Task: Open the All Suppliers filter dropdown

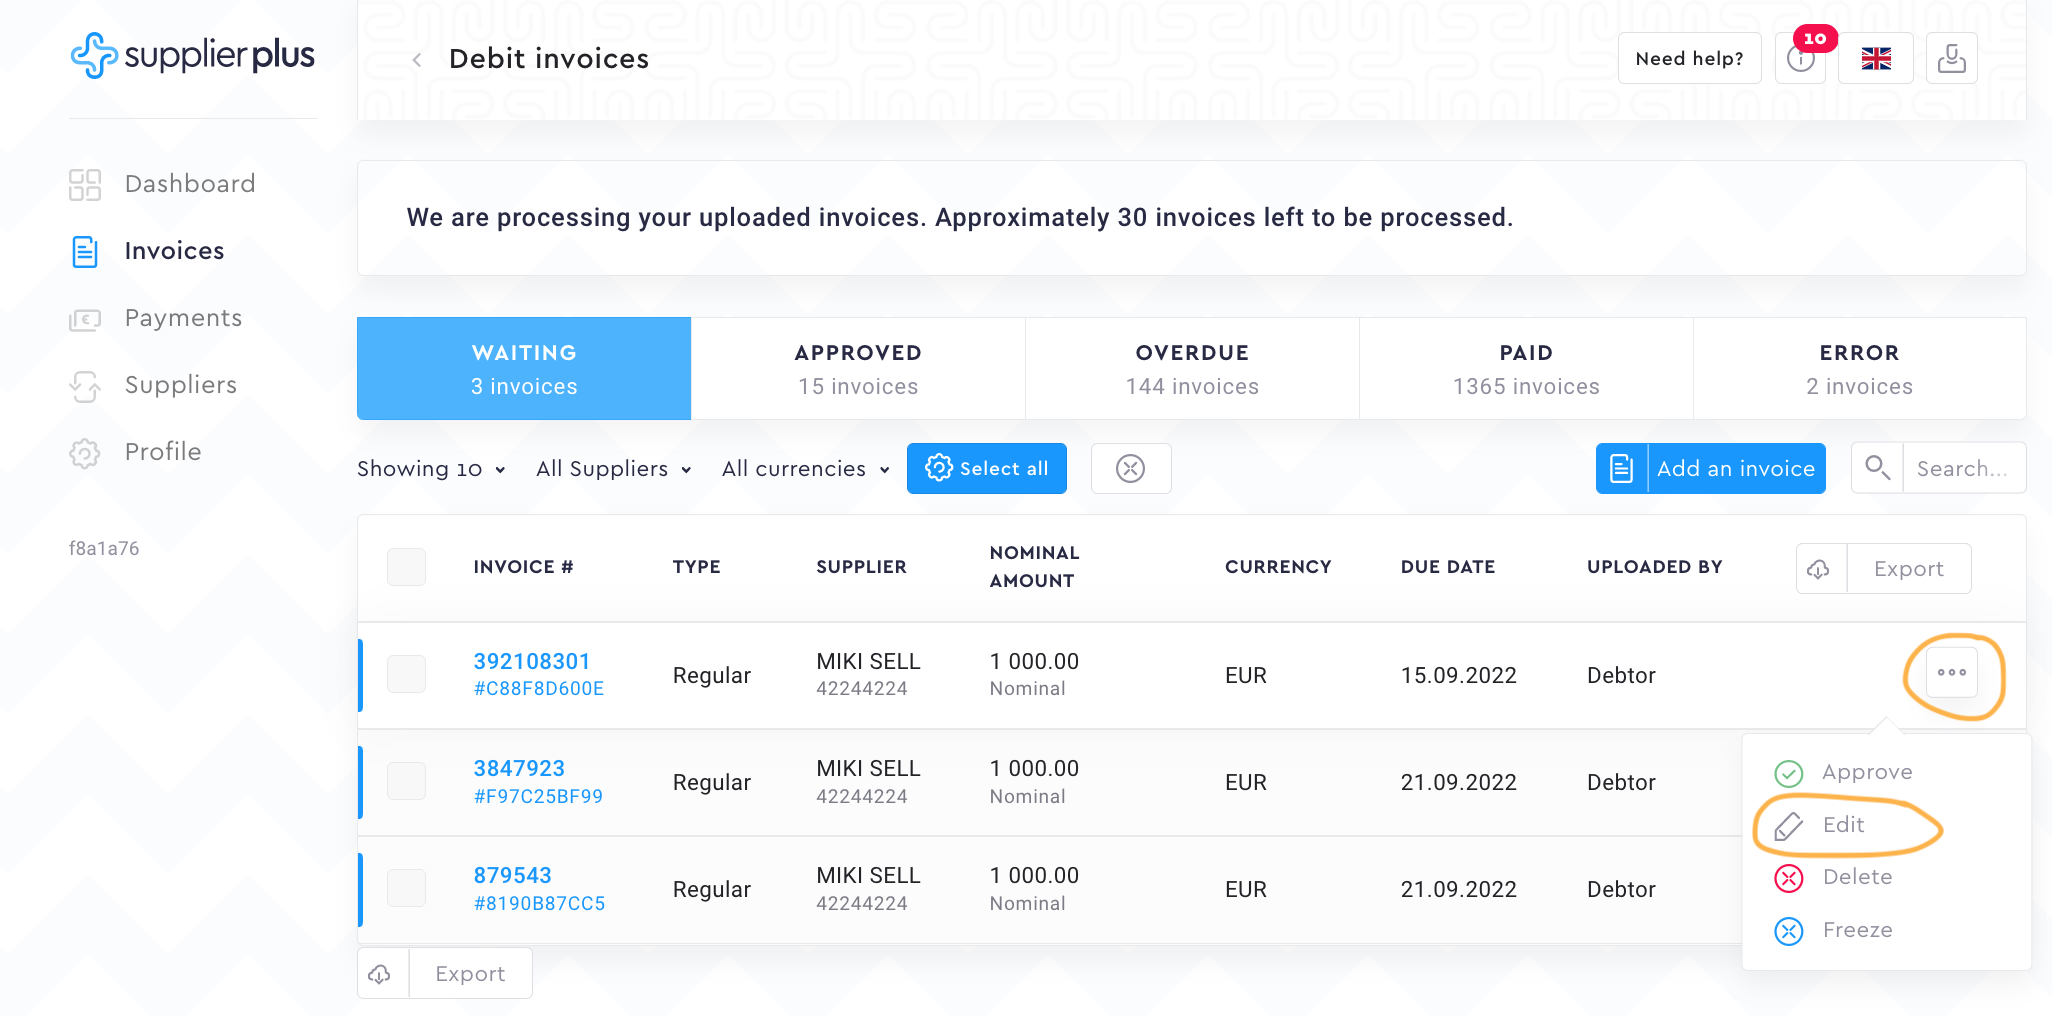Action: [x=613, y=469]
